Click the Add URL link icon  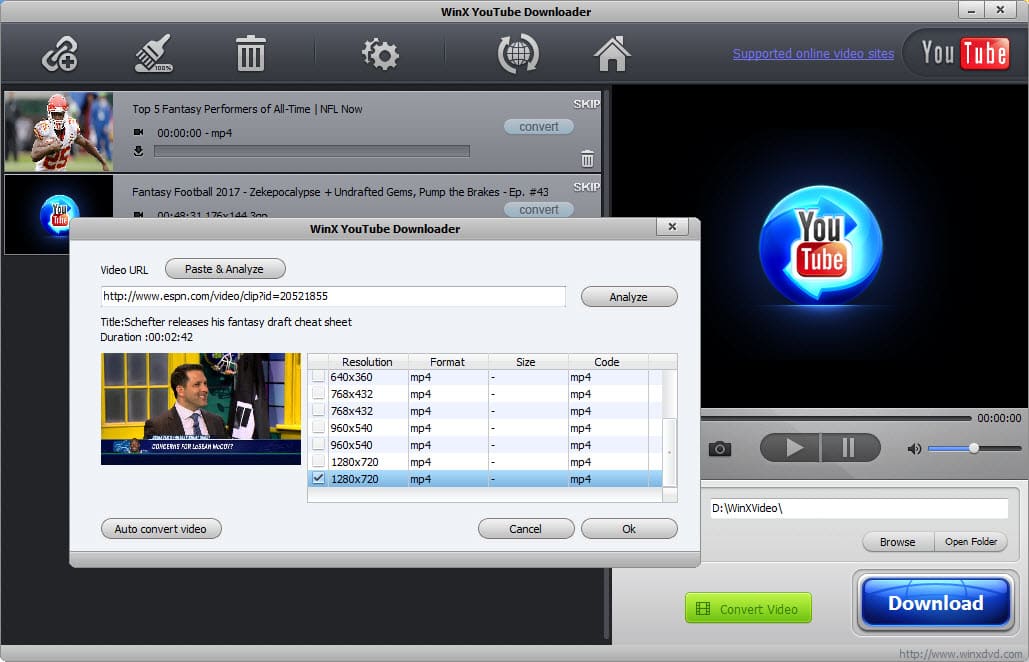(60, 54)
